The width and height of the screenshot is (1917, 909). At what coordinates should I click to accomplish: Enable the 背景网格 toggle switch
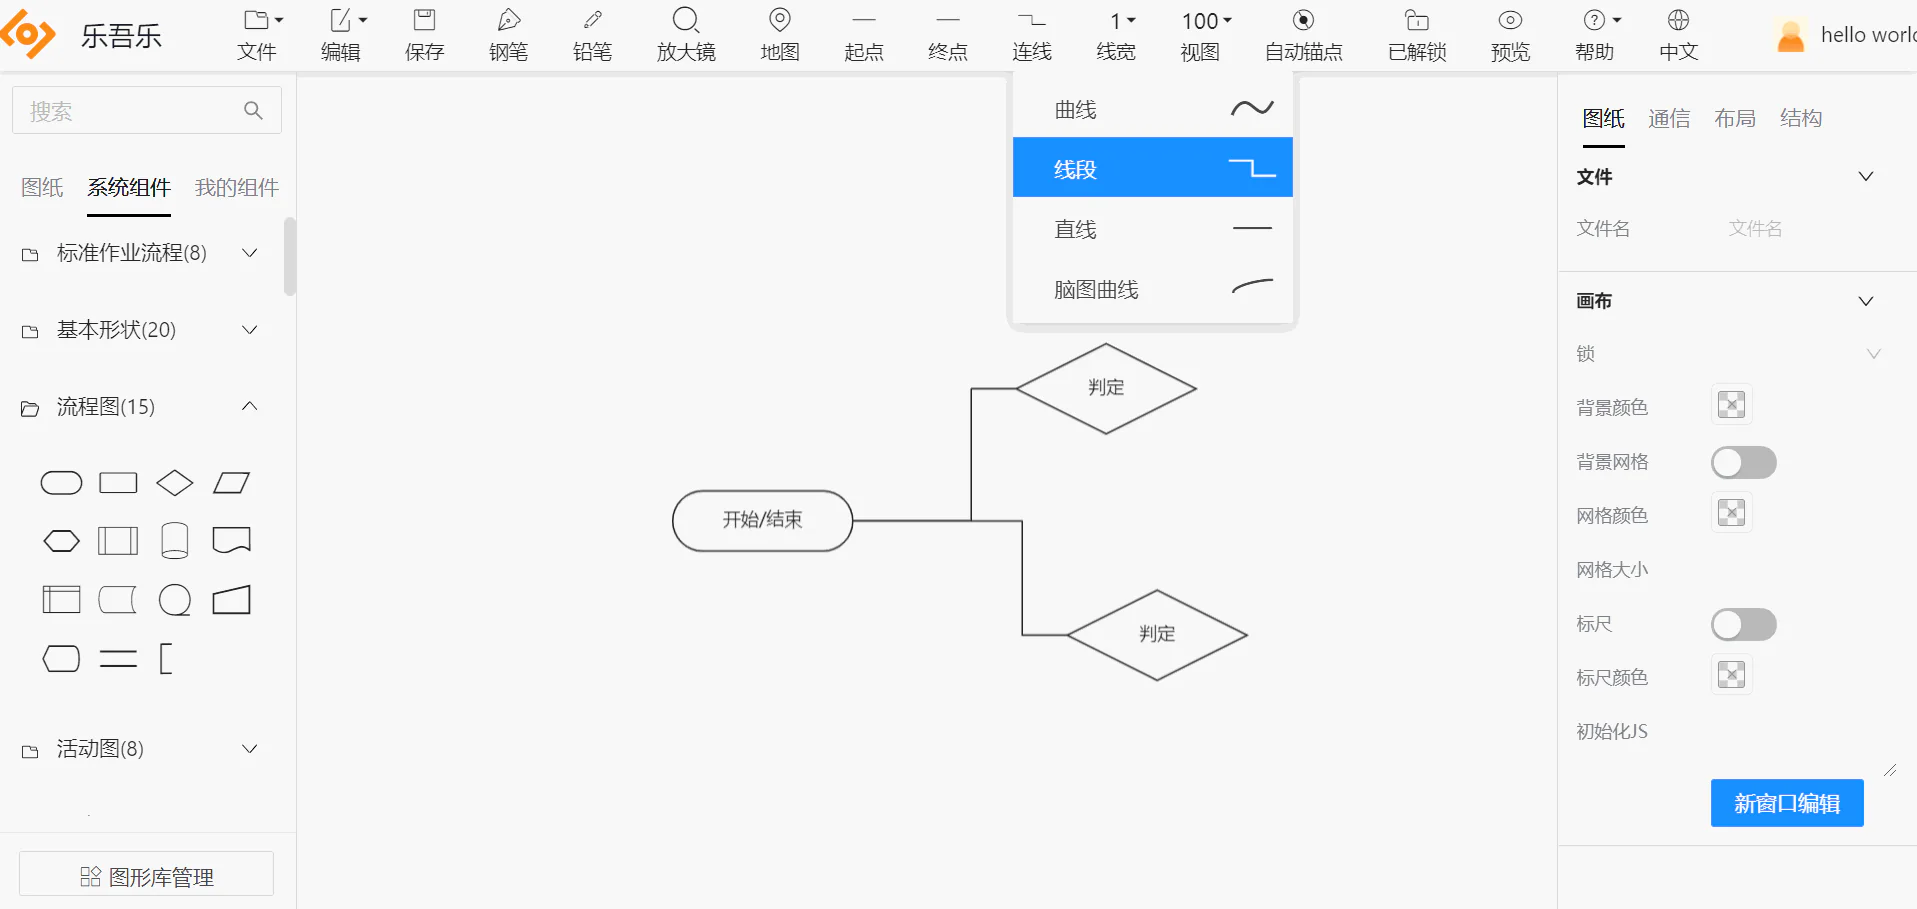point(1743,462)
